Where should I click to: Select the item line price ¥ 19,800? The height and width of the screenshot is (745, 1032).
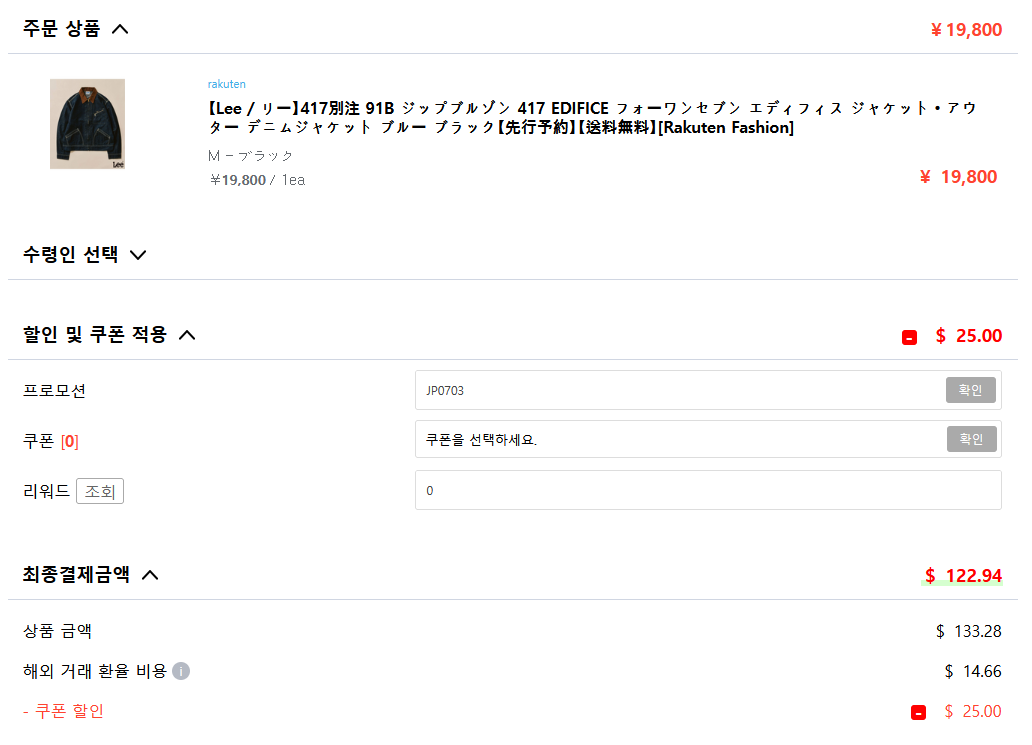(958, 176)
